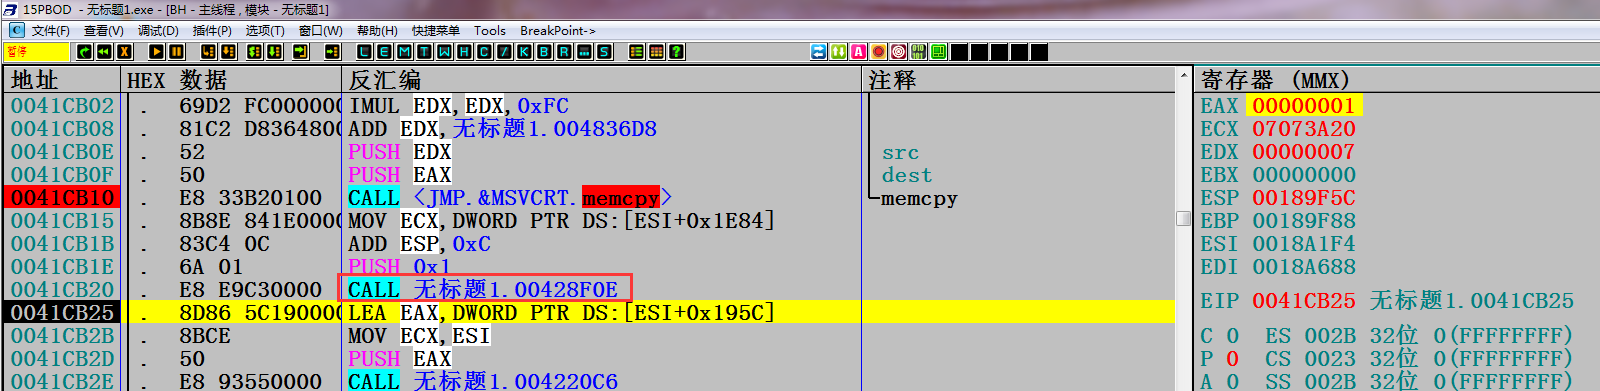Viewport: 1600px width, 391px height.
Task: Click the blue swap-arrows plugin icon
Action: (x=819, y=51)
